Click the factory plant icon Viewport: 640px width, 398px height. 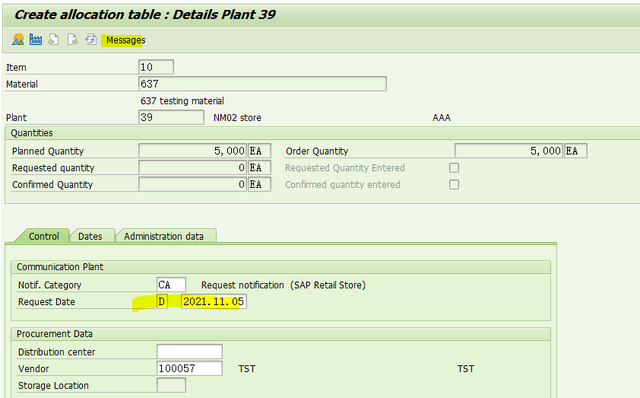[x=36, y=40]
